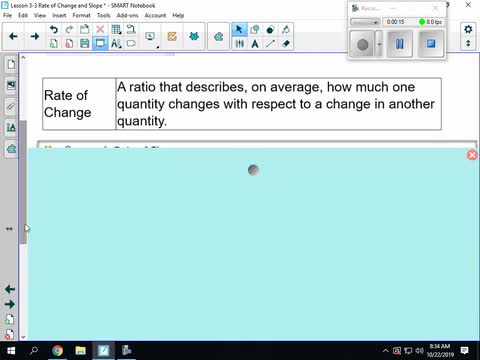The image size is (480, 360).
Task: Click the clear page shape icon
Action: (x=131, y=43)
